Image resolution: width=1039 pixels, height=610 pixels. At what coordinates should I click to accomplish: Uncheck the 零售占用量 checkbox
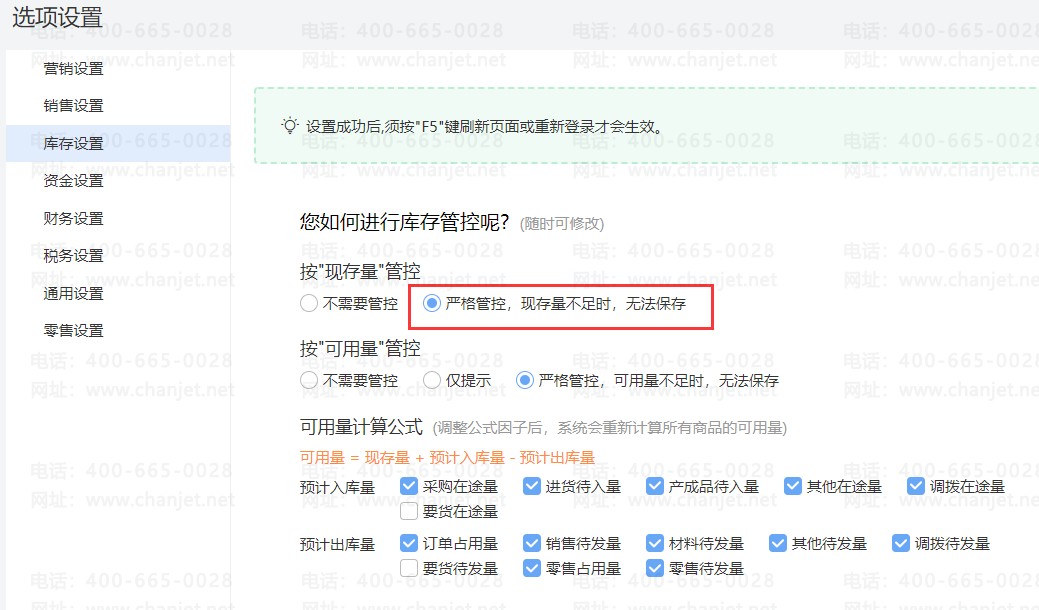click(531, 568)
